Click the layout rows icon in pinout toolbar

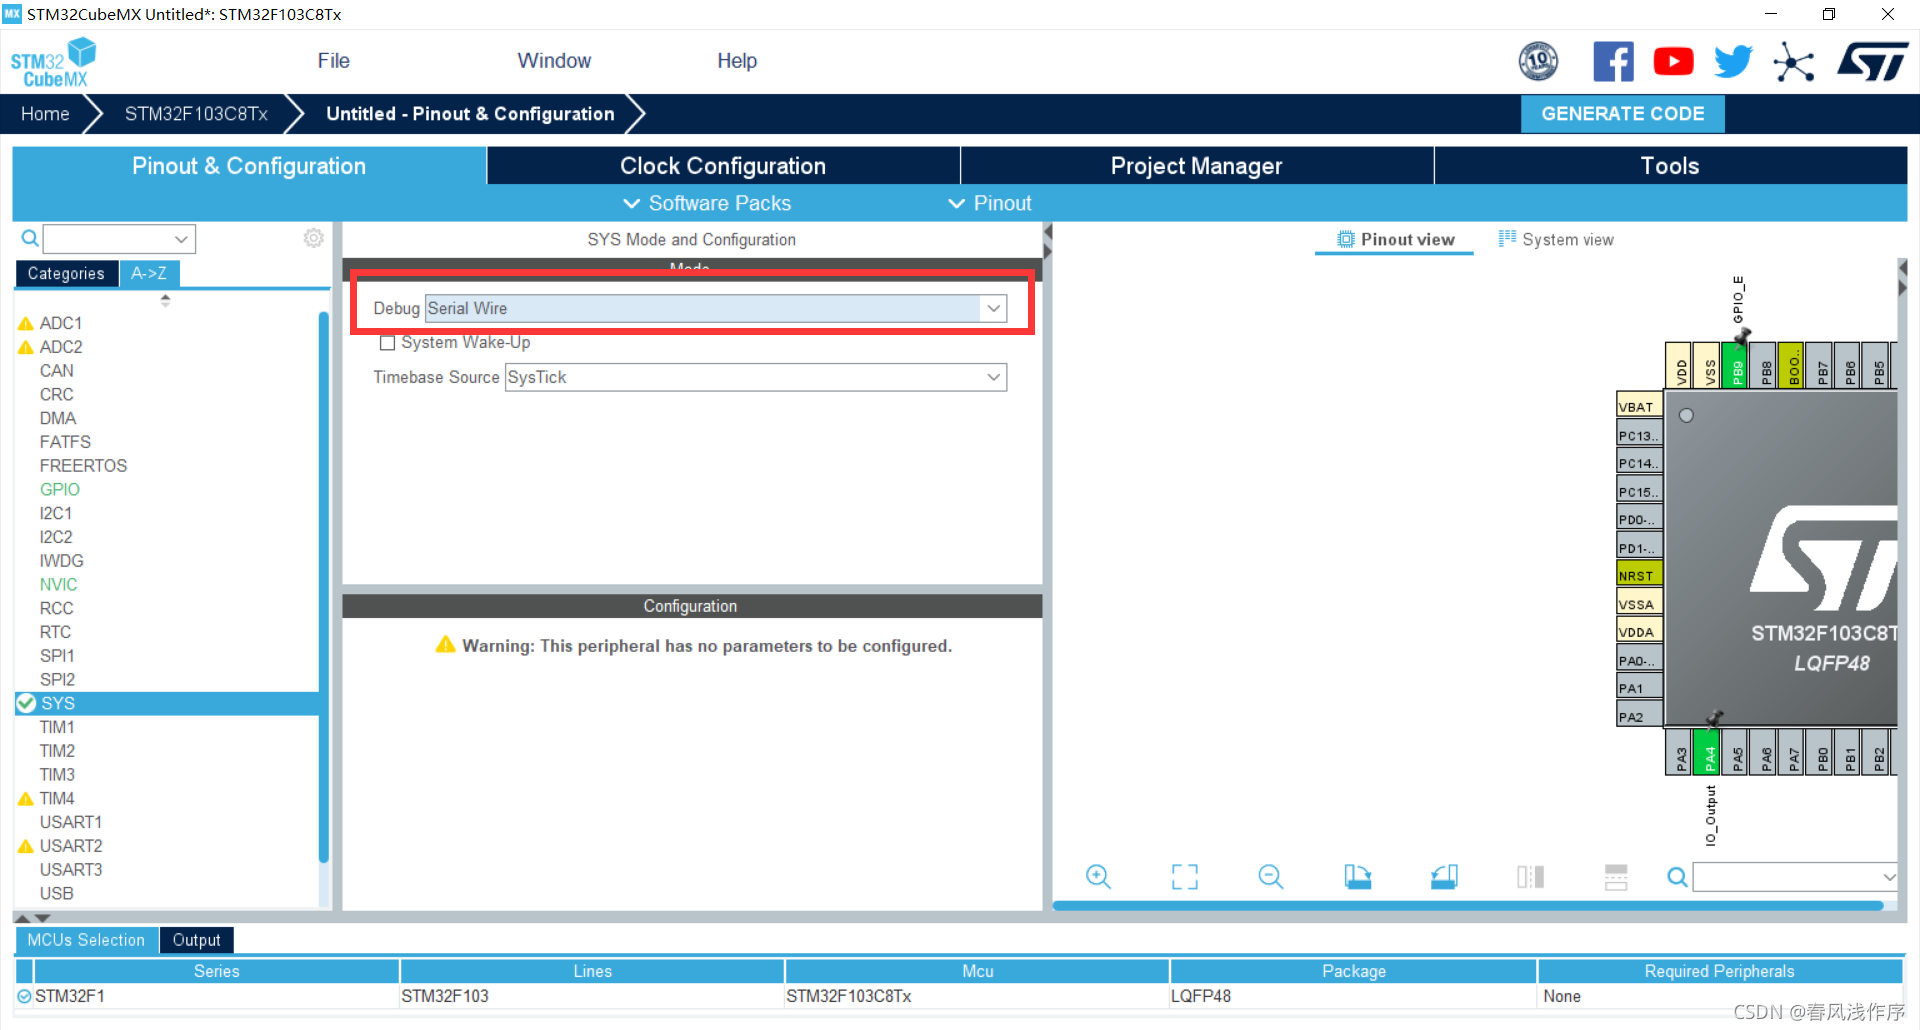click(1616, 877)
